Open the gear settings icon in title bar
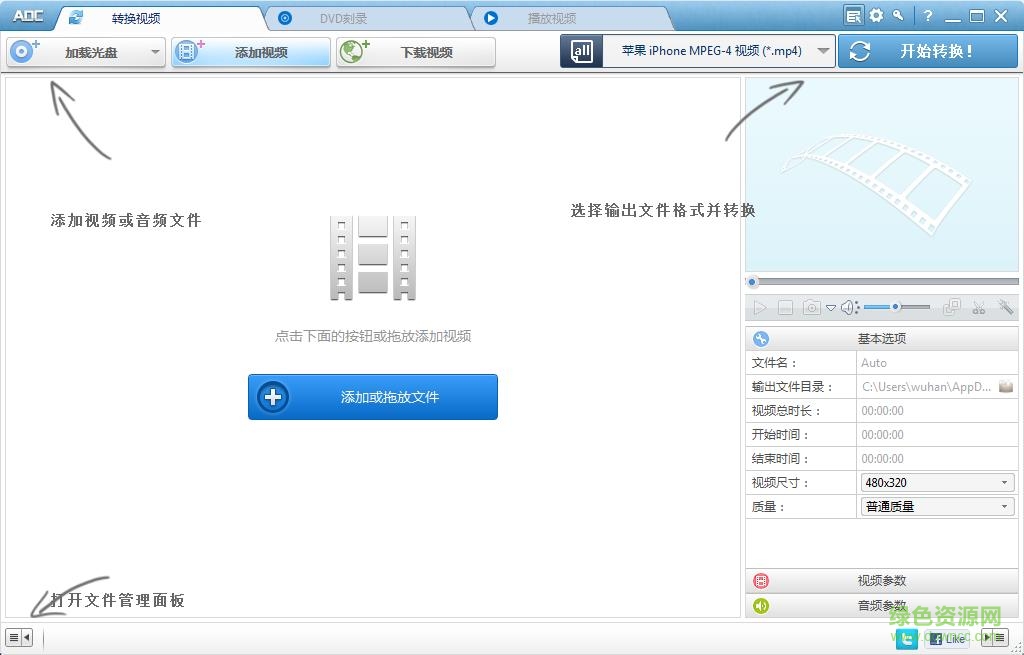Viewport: 1024px width, 655px height. 875,15
